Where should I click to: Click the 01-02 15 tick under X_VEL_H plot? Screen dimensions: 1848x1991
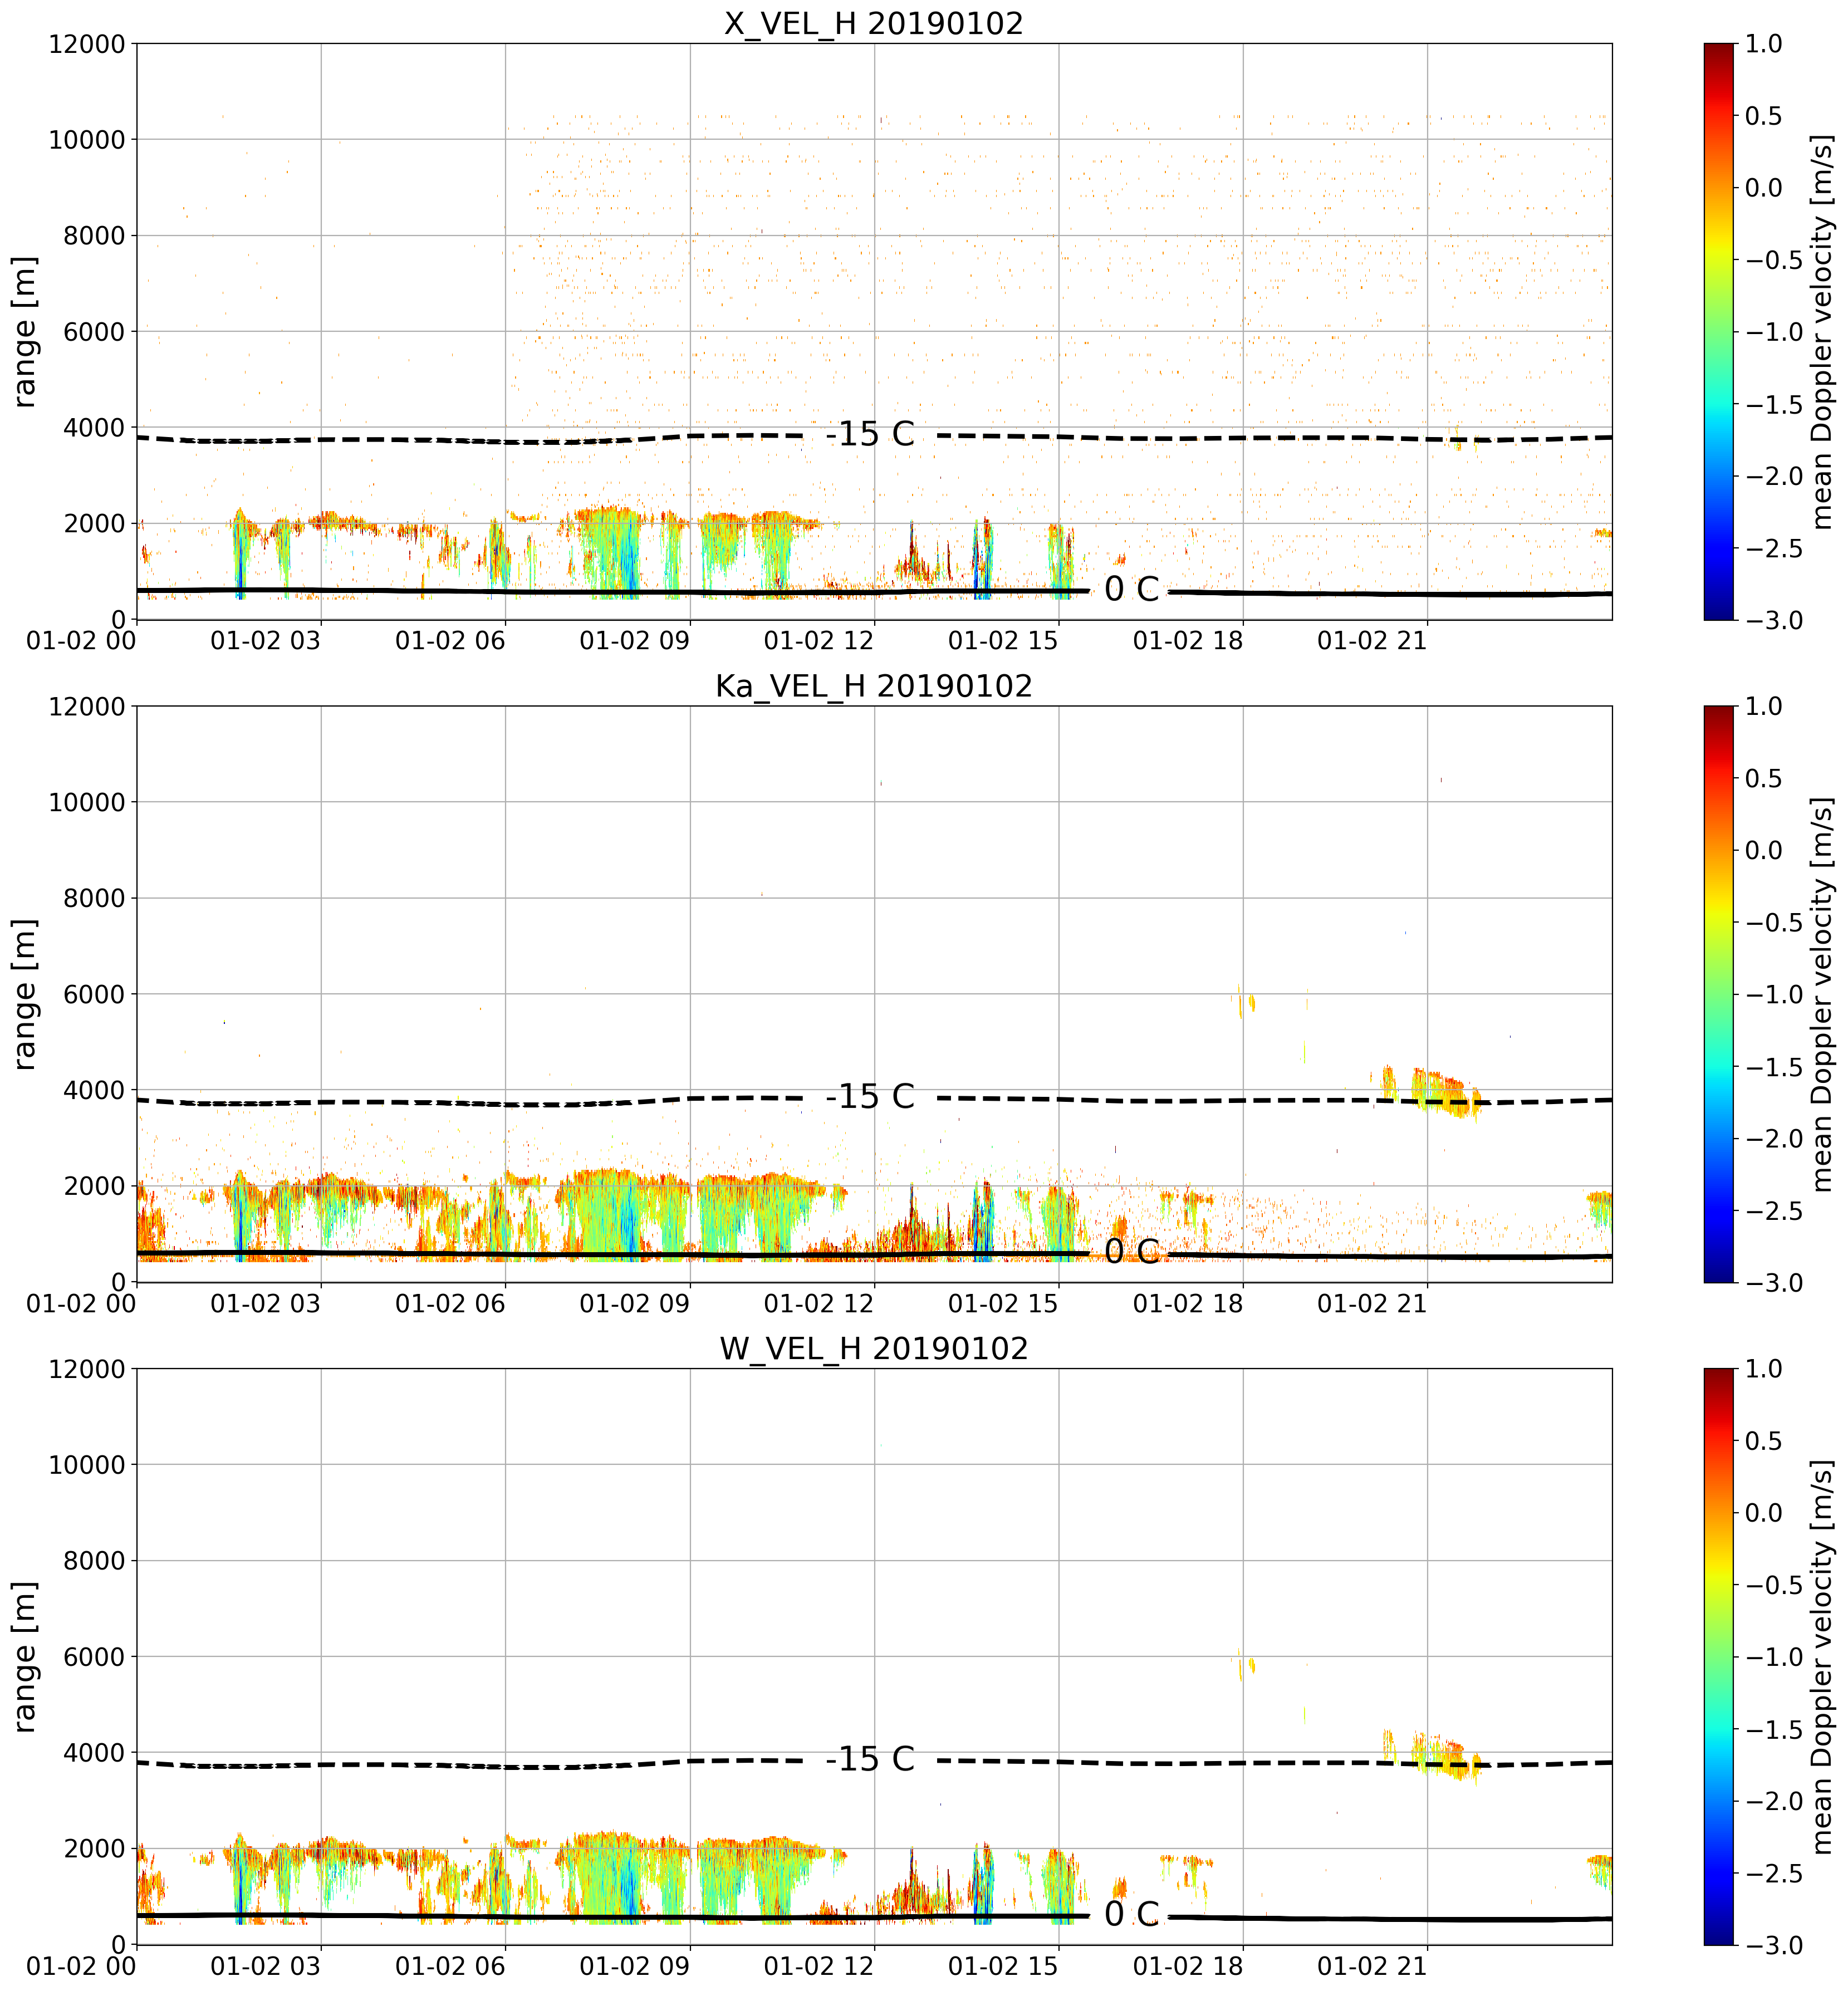[1003, 641]
